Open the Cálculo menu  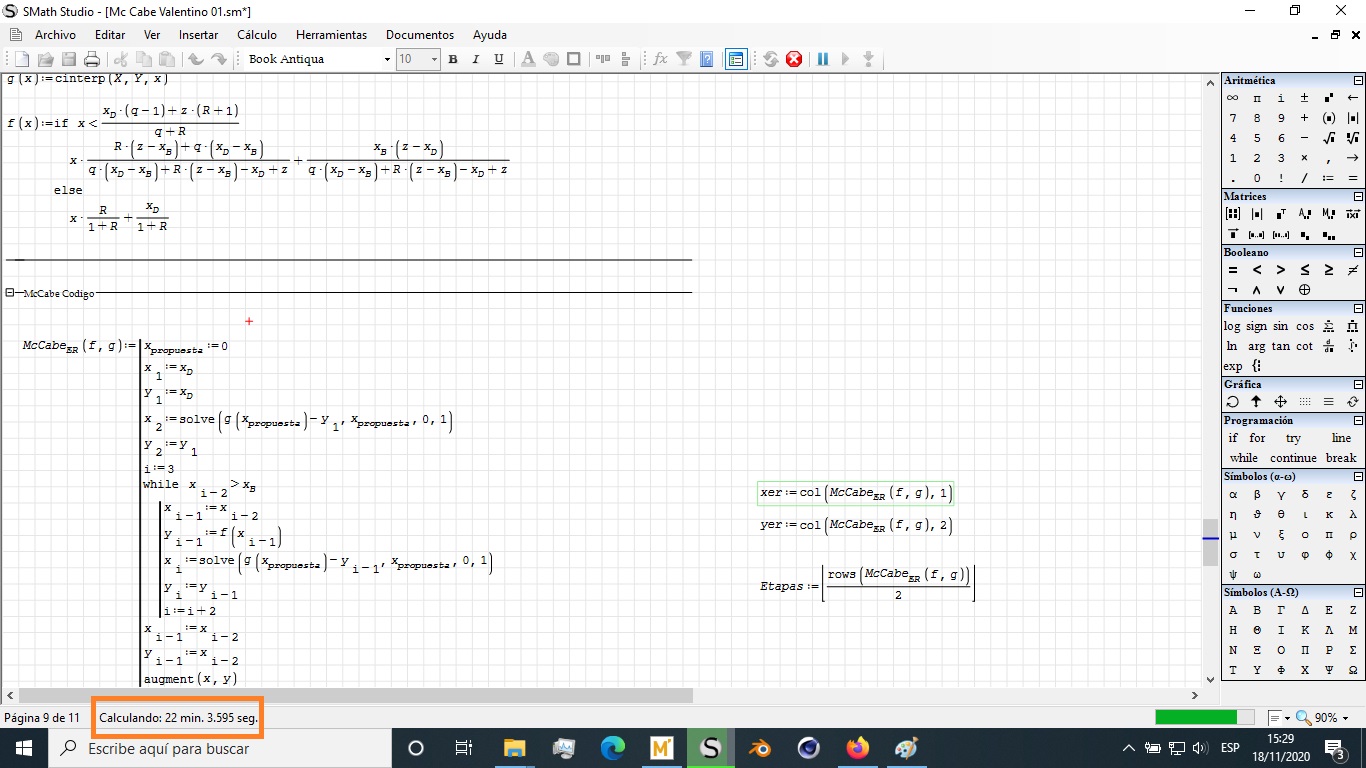(256, 35)
